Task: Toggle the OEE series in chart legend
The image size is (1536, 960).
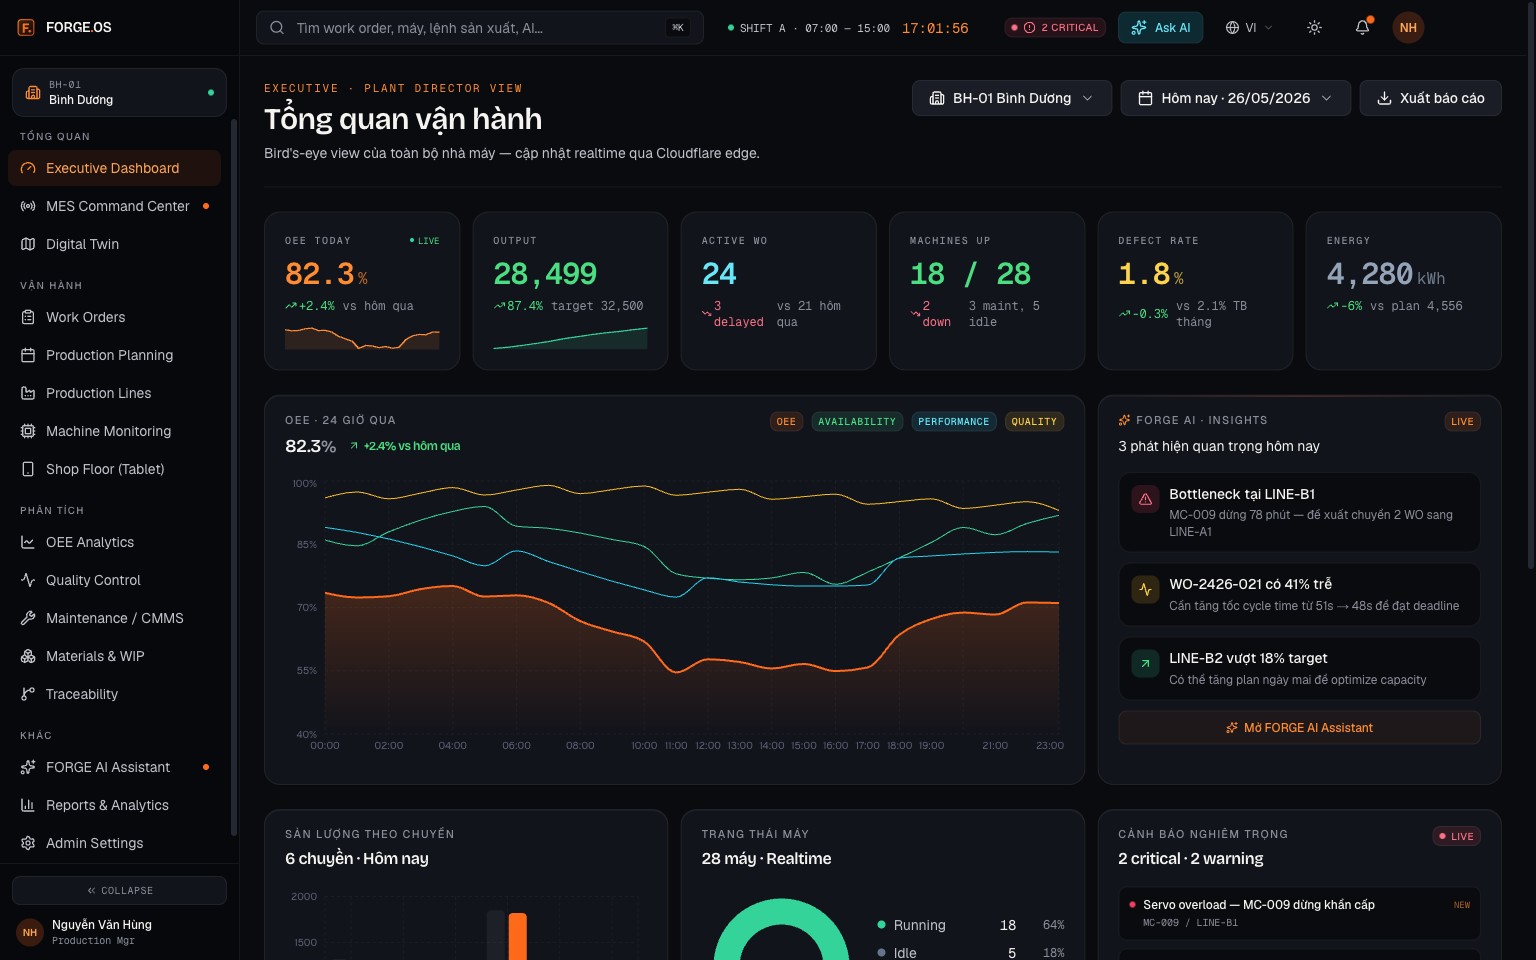Action: tap(786, 422)
